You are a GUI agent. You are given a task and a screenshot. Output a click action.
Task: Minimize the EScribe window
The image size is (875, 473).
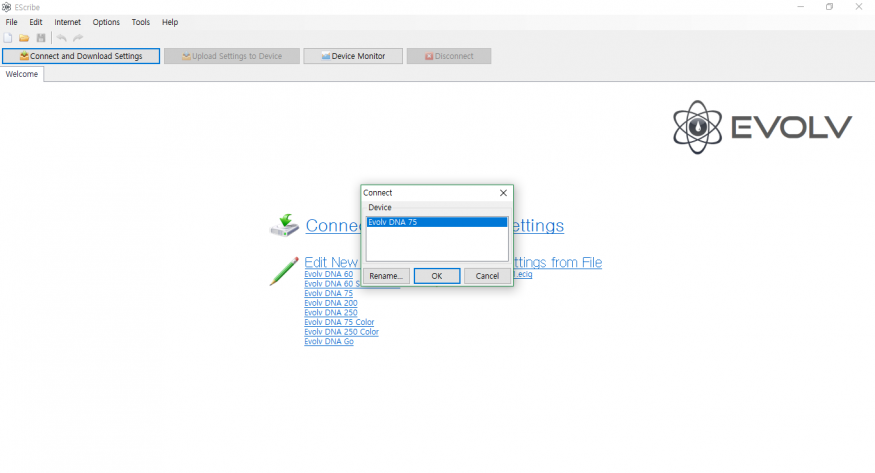point(801,7)
